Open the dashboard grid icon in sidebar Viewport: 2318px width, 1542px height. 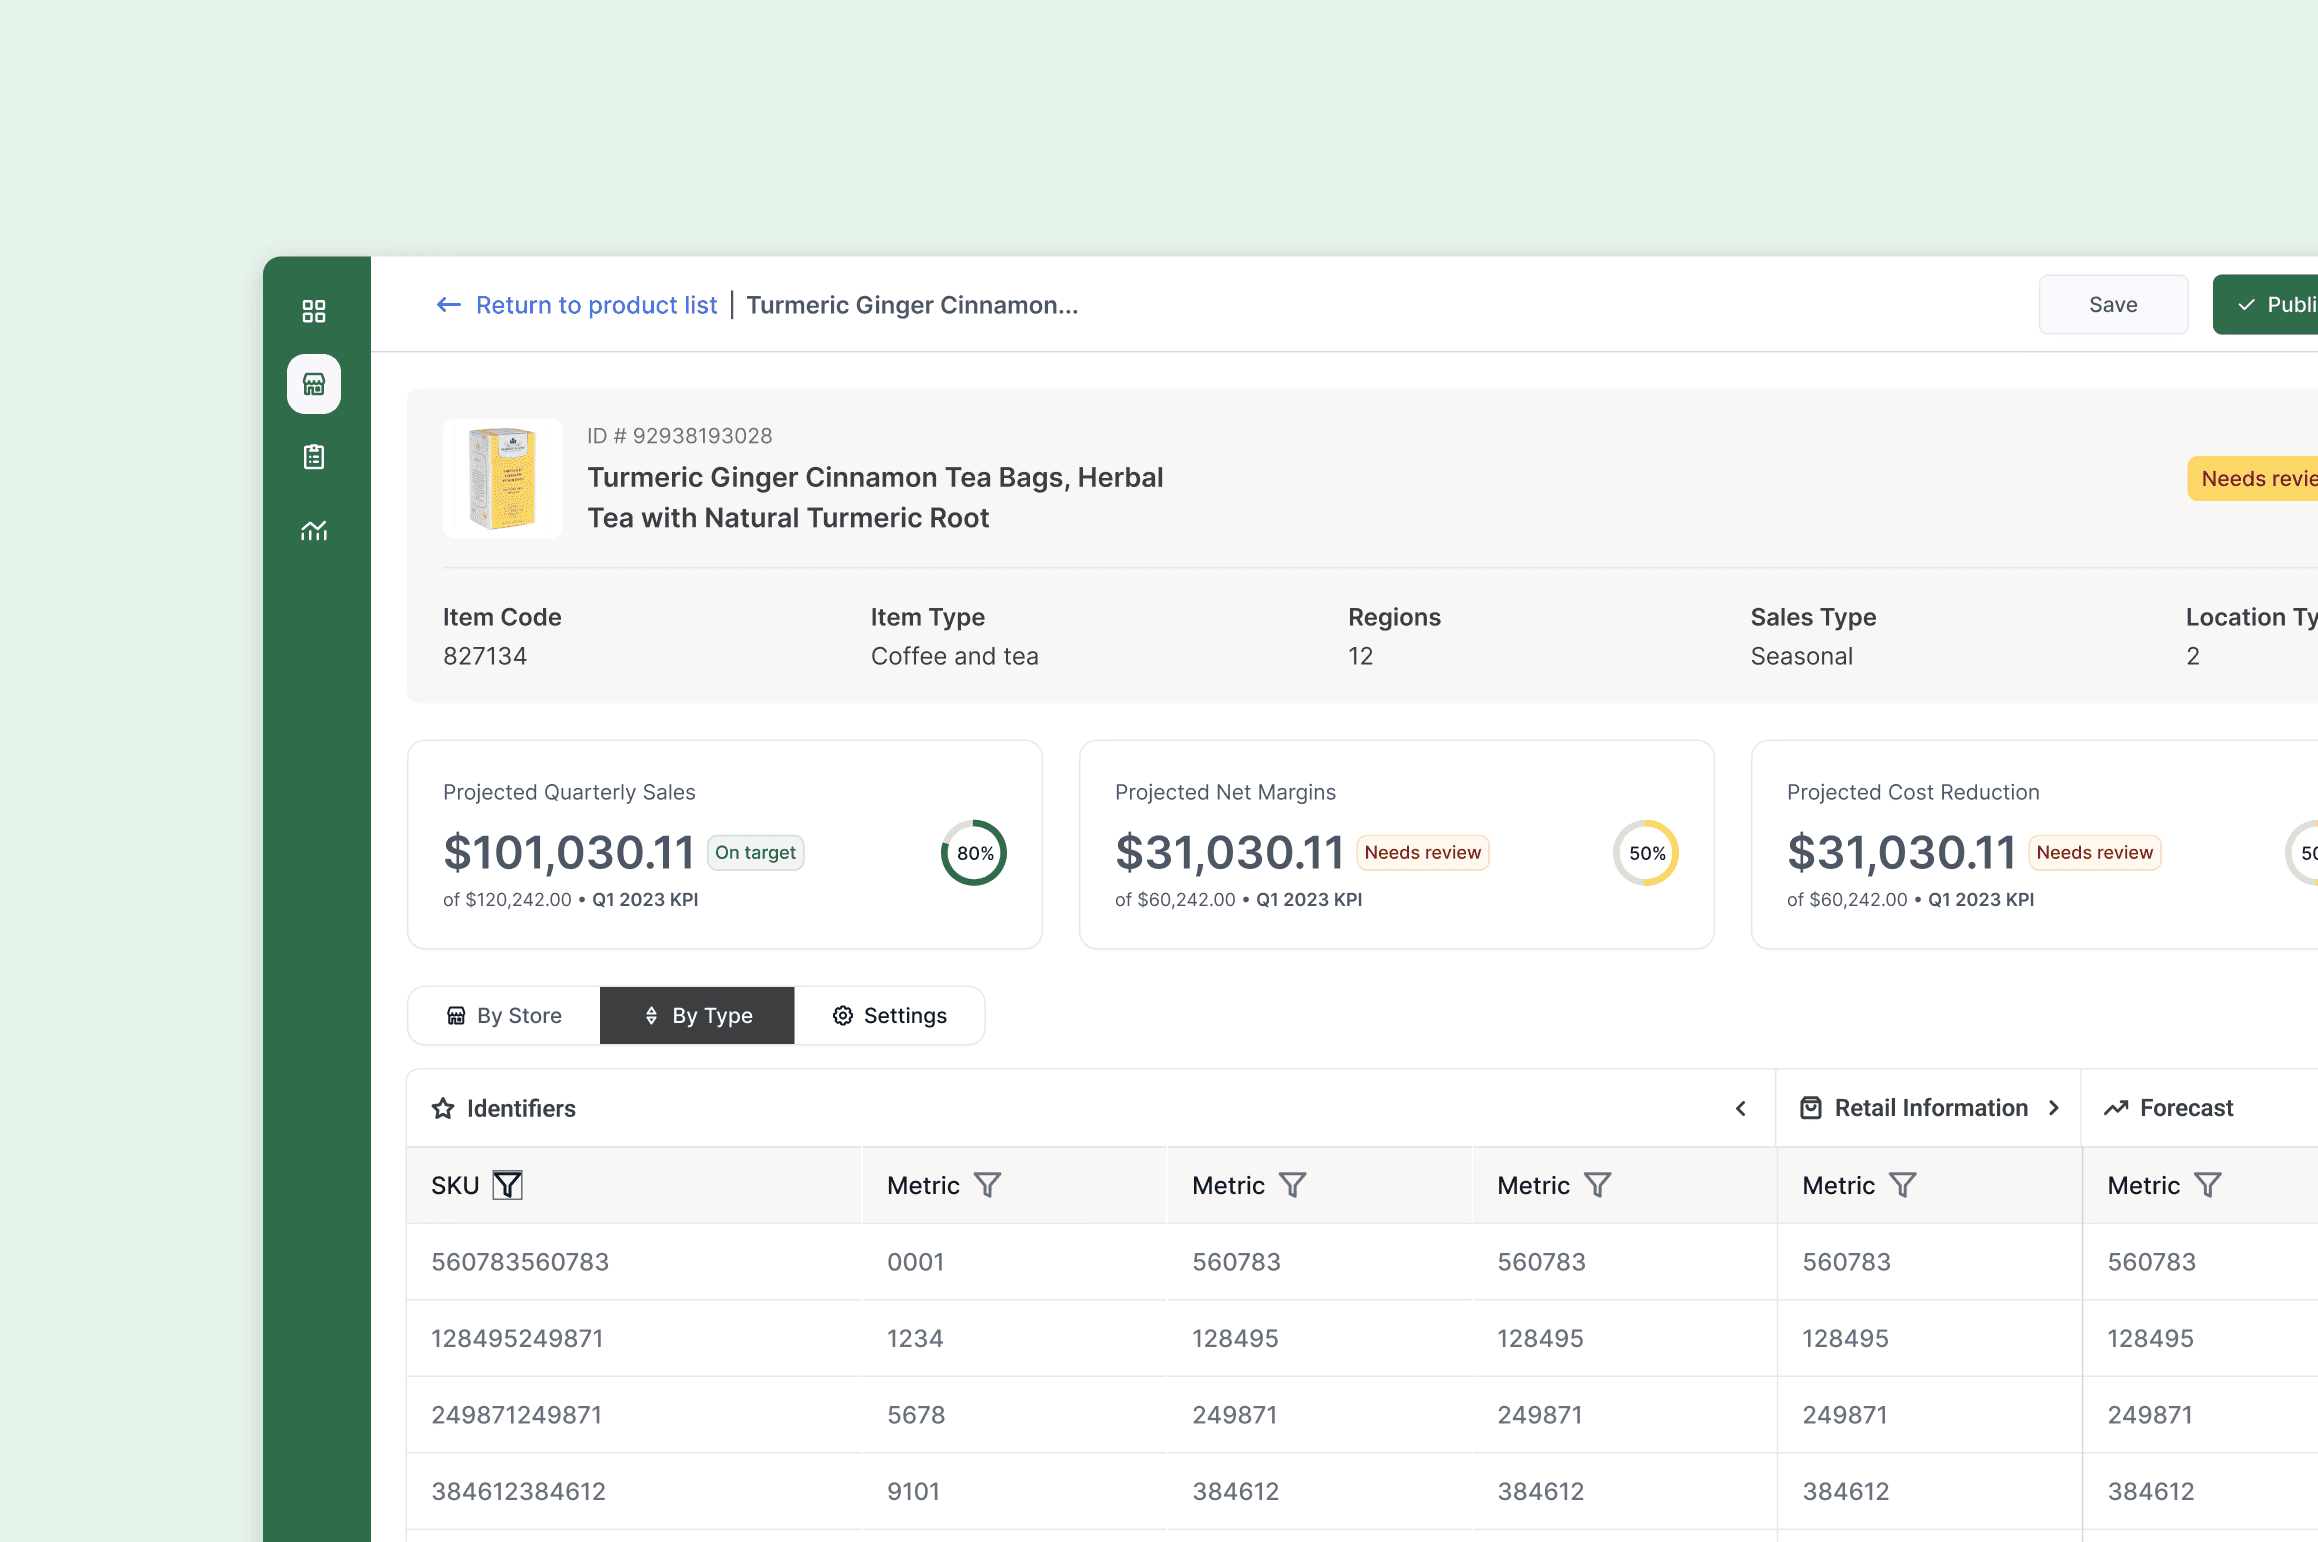pyautogui.click(x=314, y=311)
